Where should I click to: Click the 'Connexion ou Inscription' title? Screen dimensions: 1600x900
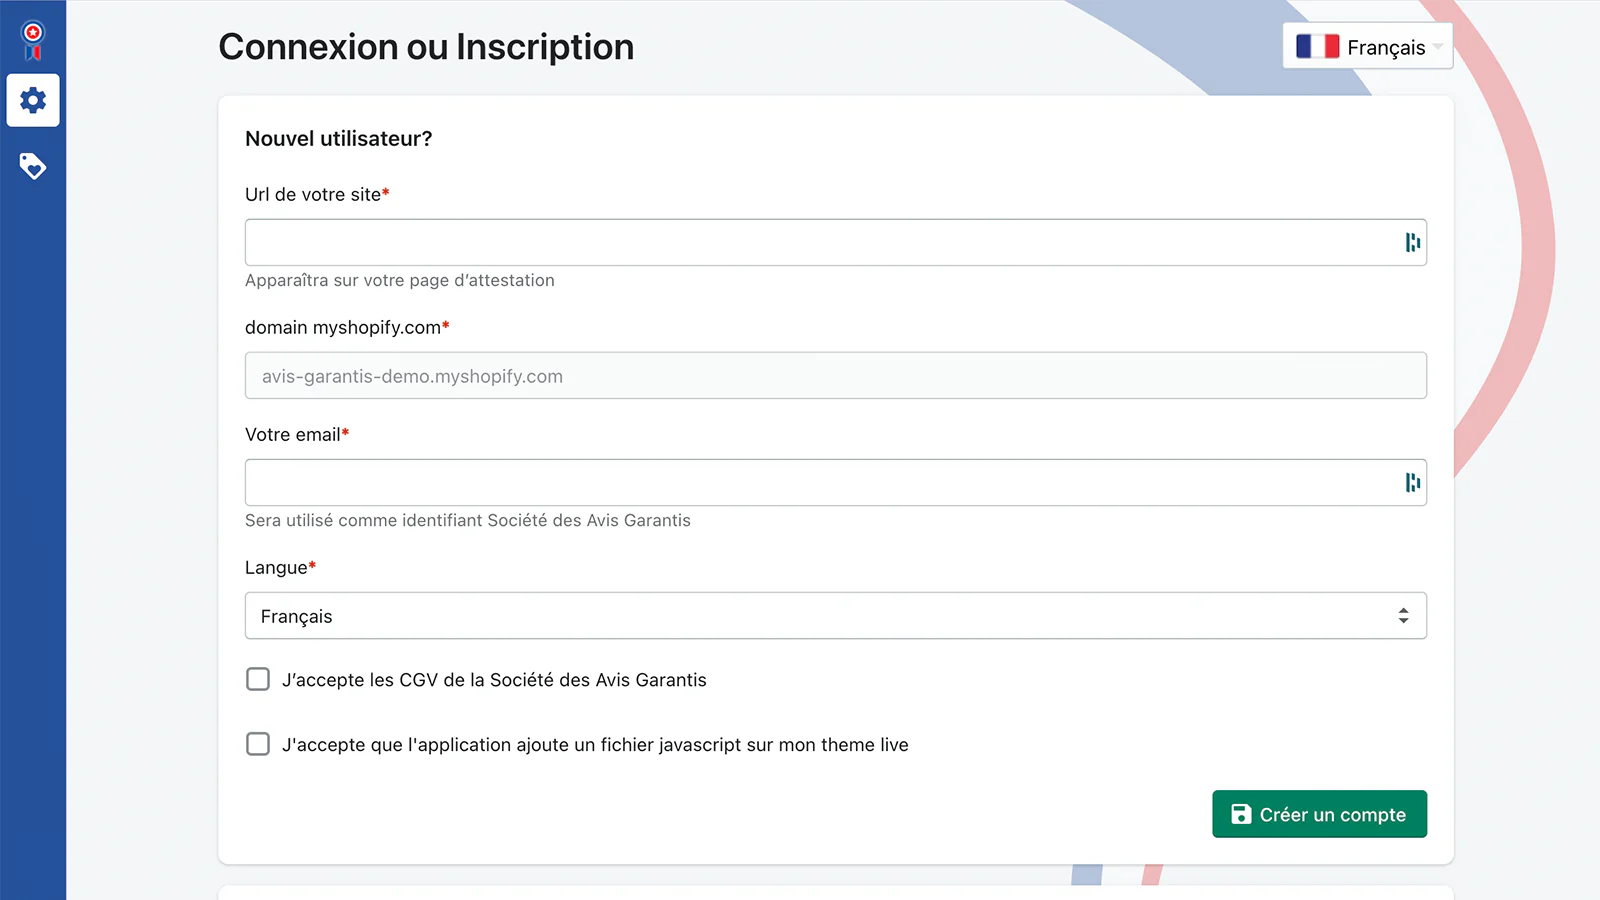click(426, 47)
